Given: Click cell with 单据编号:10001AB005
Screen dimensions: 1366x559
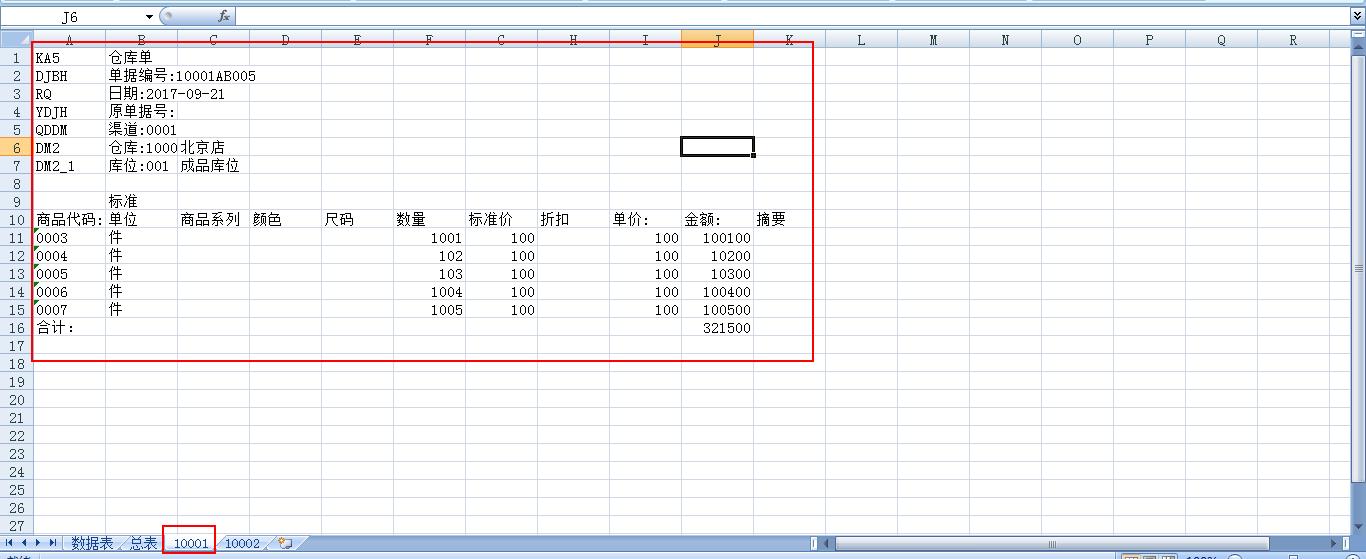Looking at the screenshot, I should click(x=141, y=75).
